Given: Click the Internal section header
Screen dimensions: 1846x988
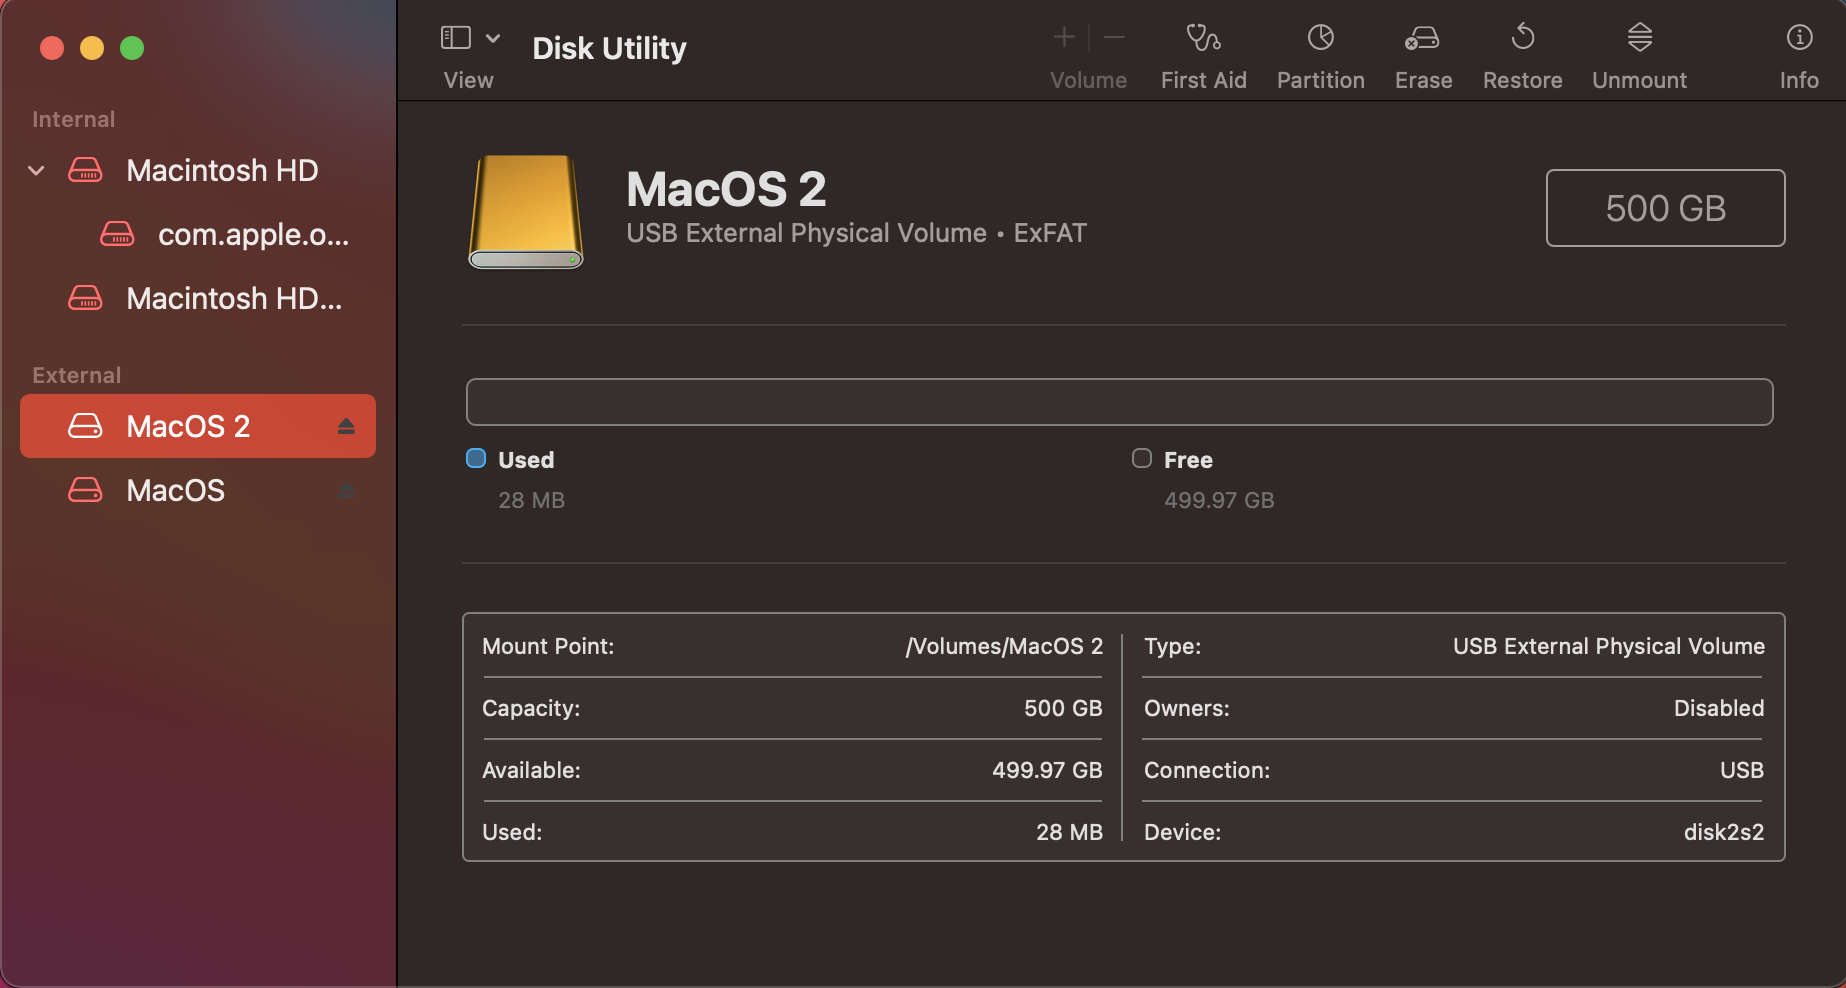Looking at the screenshot, I should (x=73, y=119).
